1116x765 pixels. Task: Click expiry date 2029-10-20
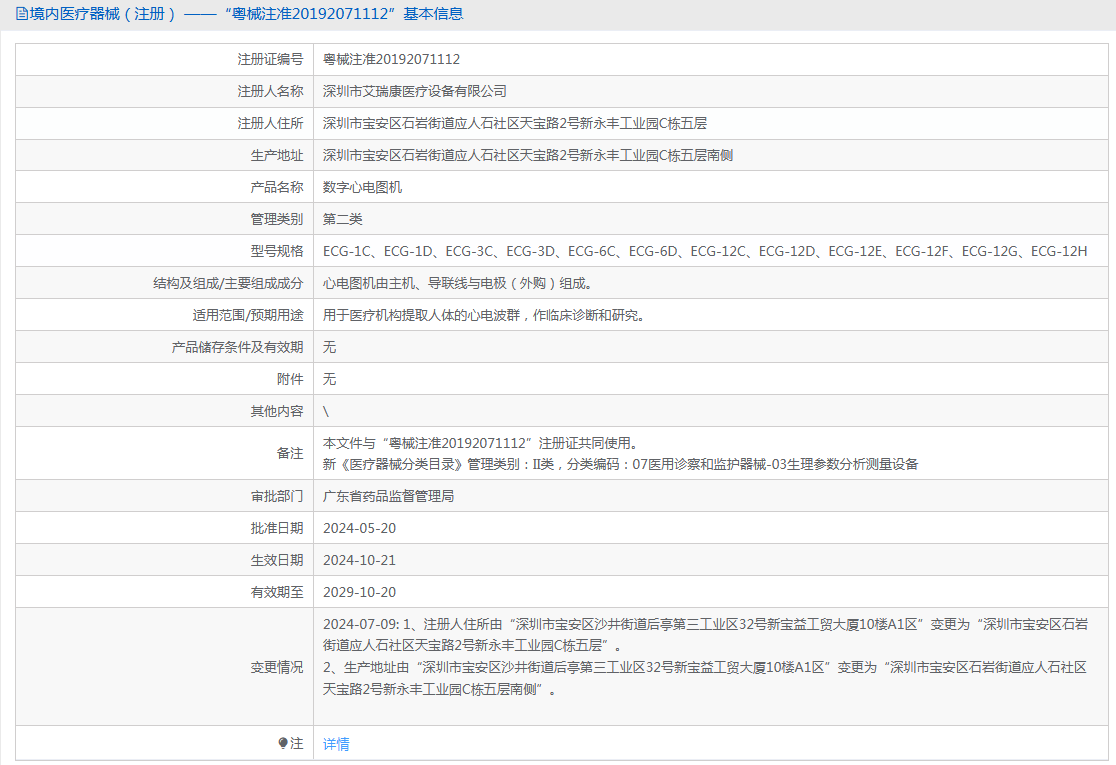coord(359,593)
